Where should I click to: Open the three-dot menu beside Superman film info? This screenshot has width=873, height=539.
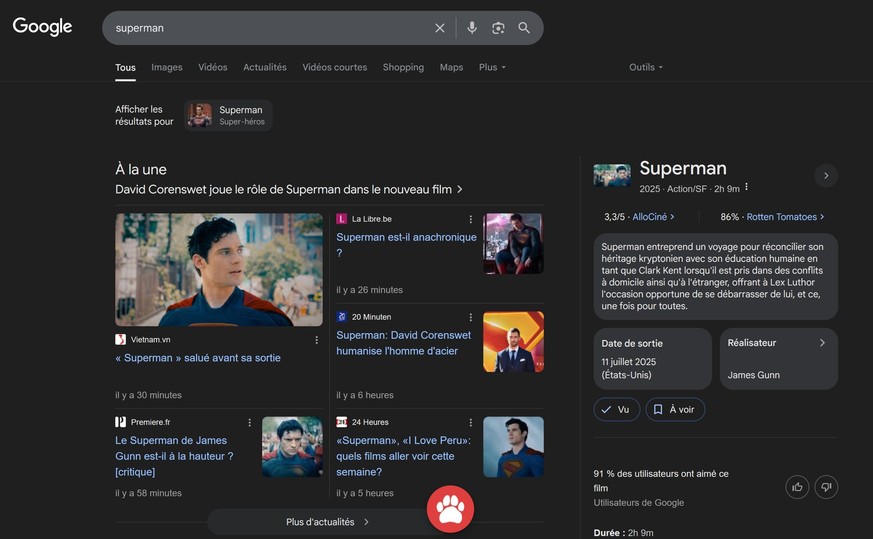click(746, 187)
